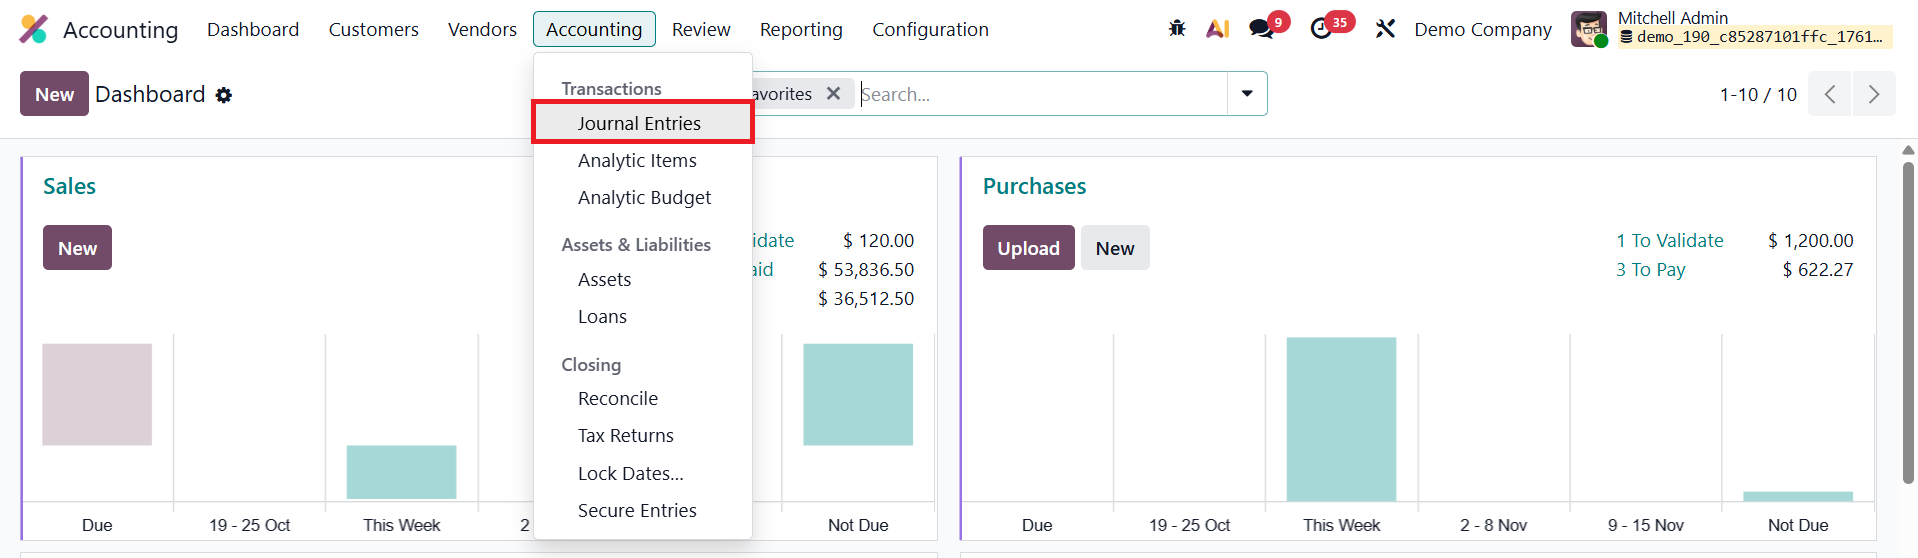Viewport: 1918px width, 558px height.
Task: Select Tax Returns in Closing section
Action: point(625,436)
